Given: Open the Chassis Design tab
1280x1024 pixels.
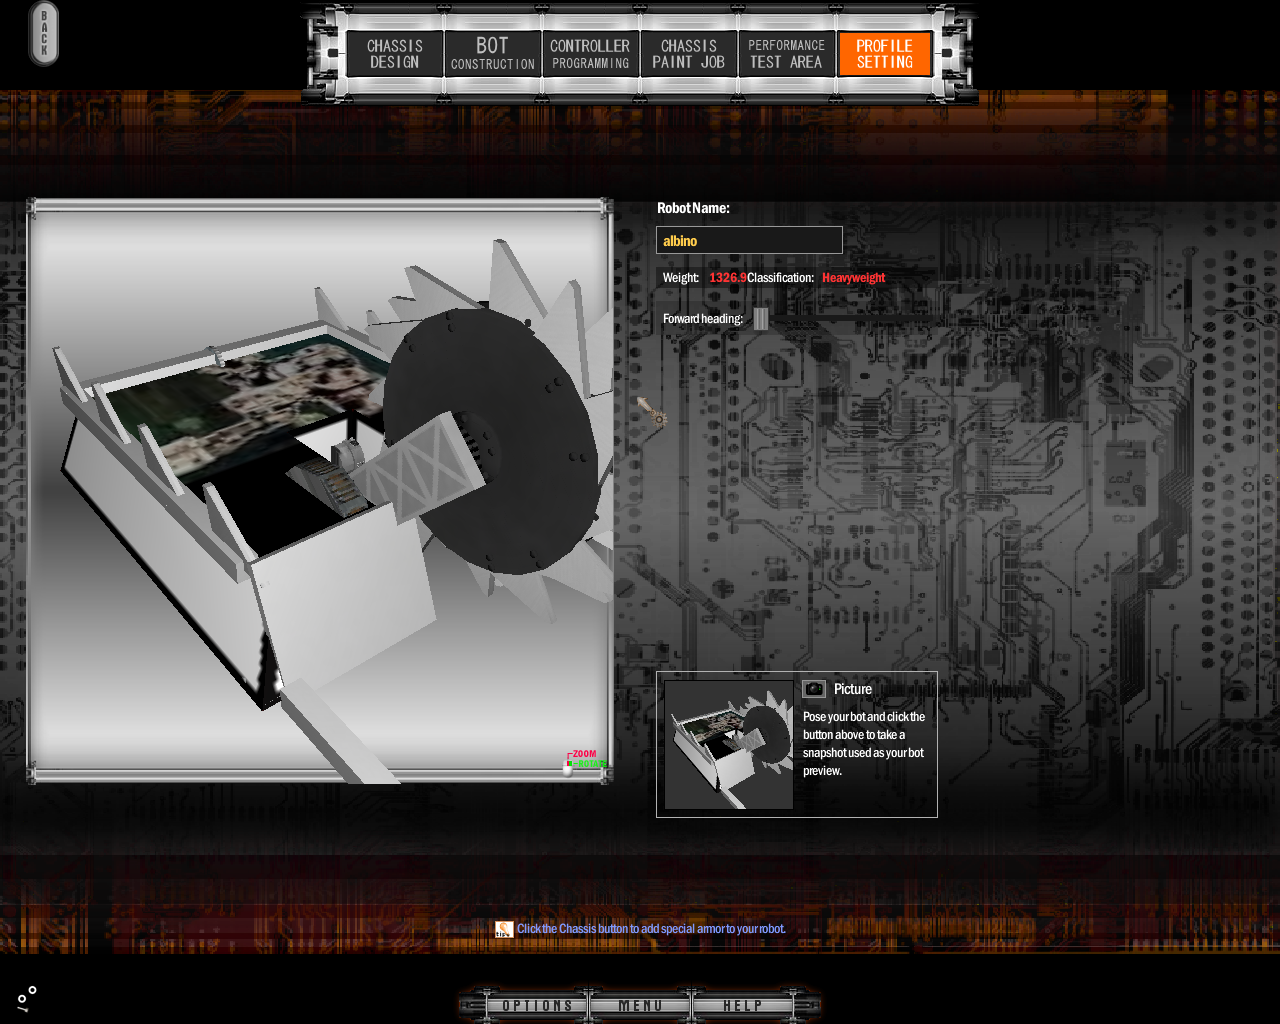Looking at the screenshot, I should coord(395,54).
